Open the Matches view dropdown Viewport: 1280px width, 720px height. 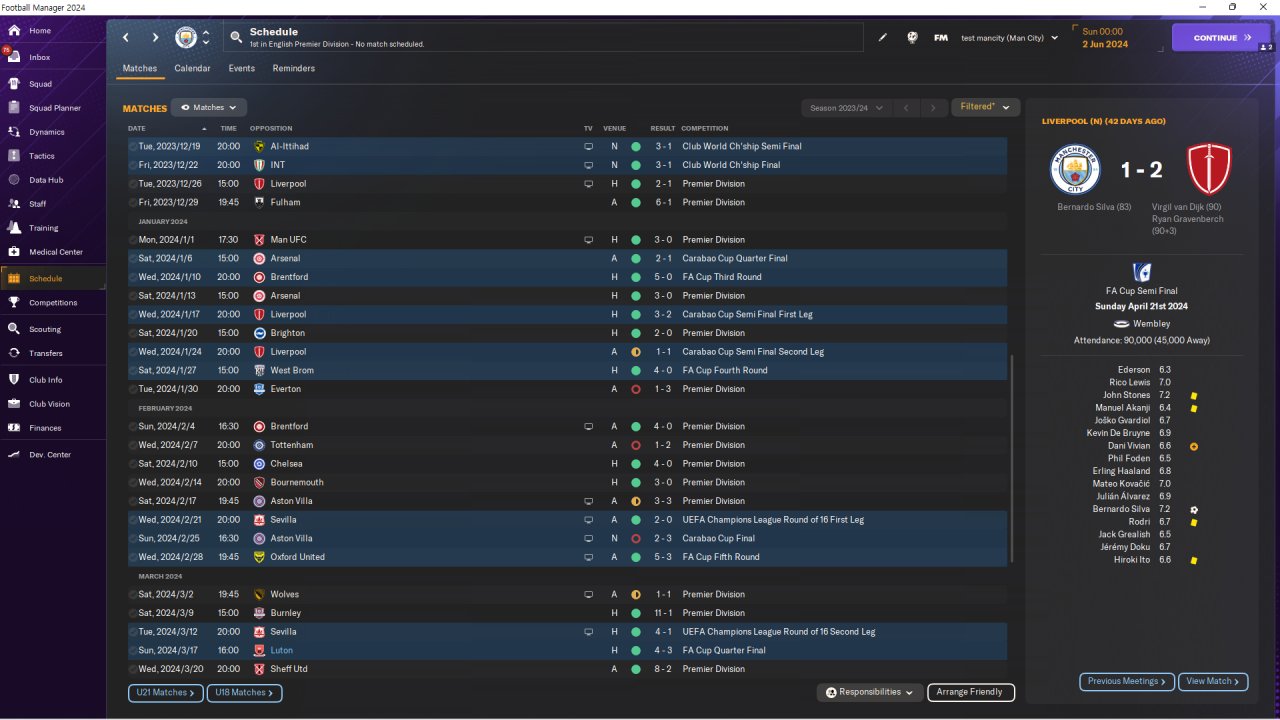209,107
